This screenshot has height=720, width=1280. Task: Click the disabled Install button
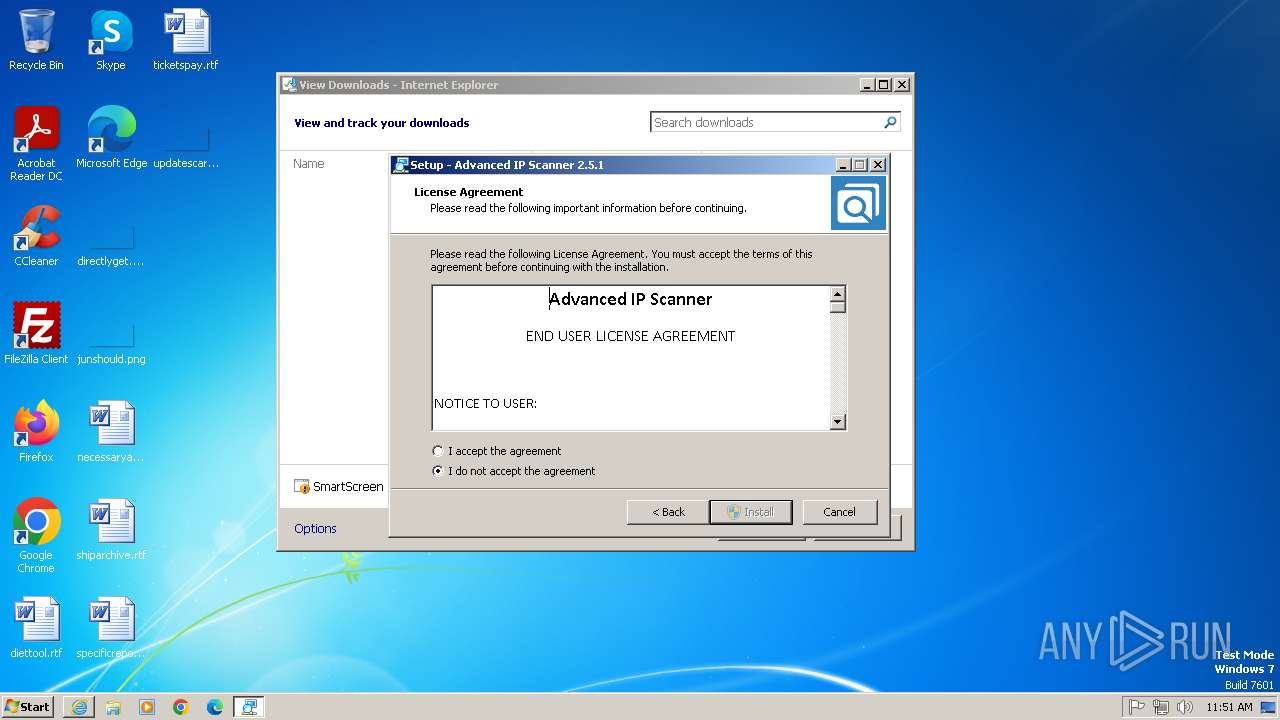[751, 512]
